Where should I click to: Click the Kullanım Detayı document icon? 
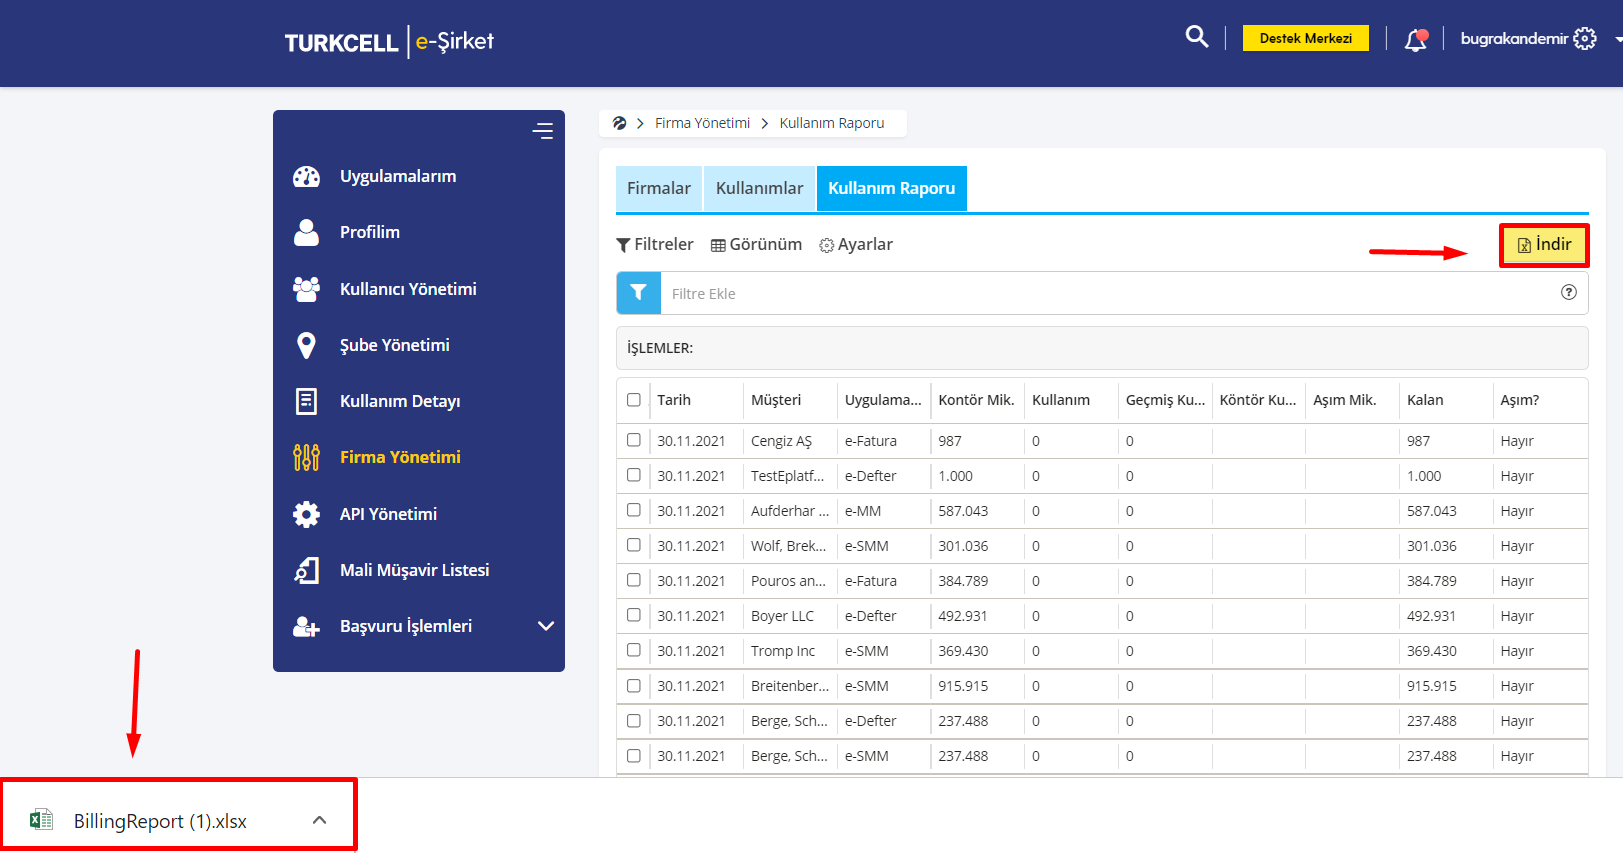click(306, 401)
